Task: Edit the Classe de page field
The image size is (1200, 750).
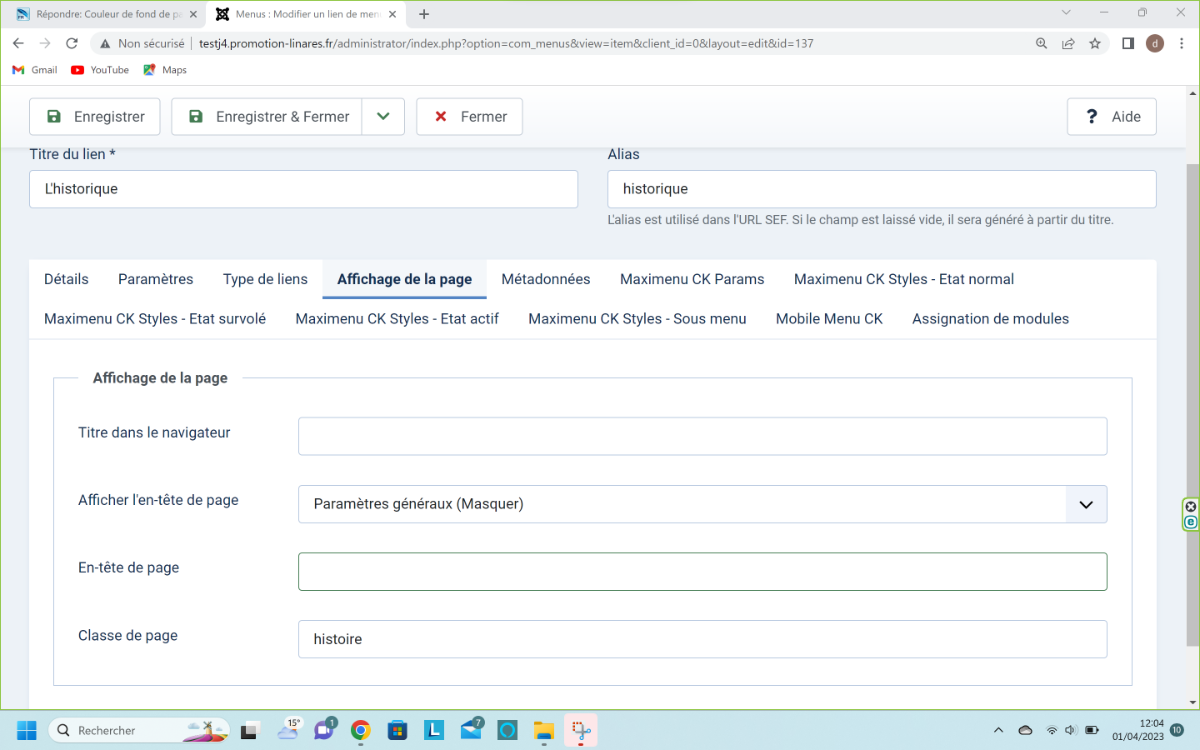Action: 702,639
